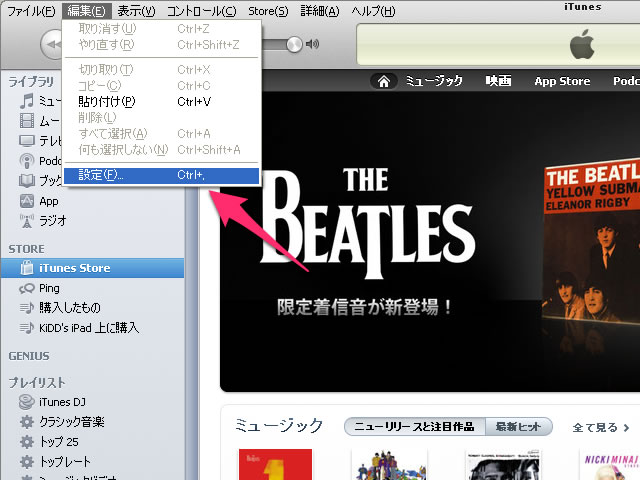The image size is (640, 480).
Task: Click the クラシック音楽 gear icon
Action: pos(27,422)
